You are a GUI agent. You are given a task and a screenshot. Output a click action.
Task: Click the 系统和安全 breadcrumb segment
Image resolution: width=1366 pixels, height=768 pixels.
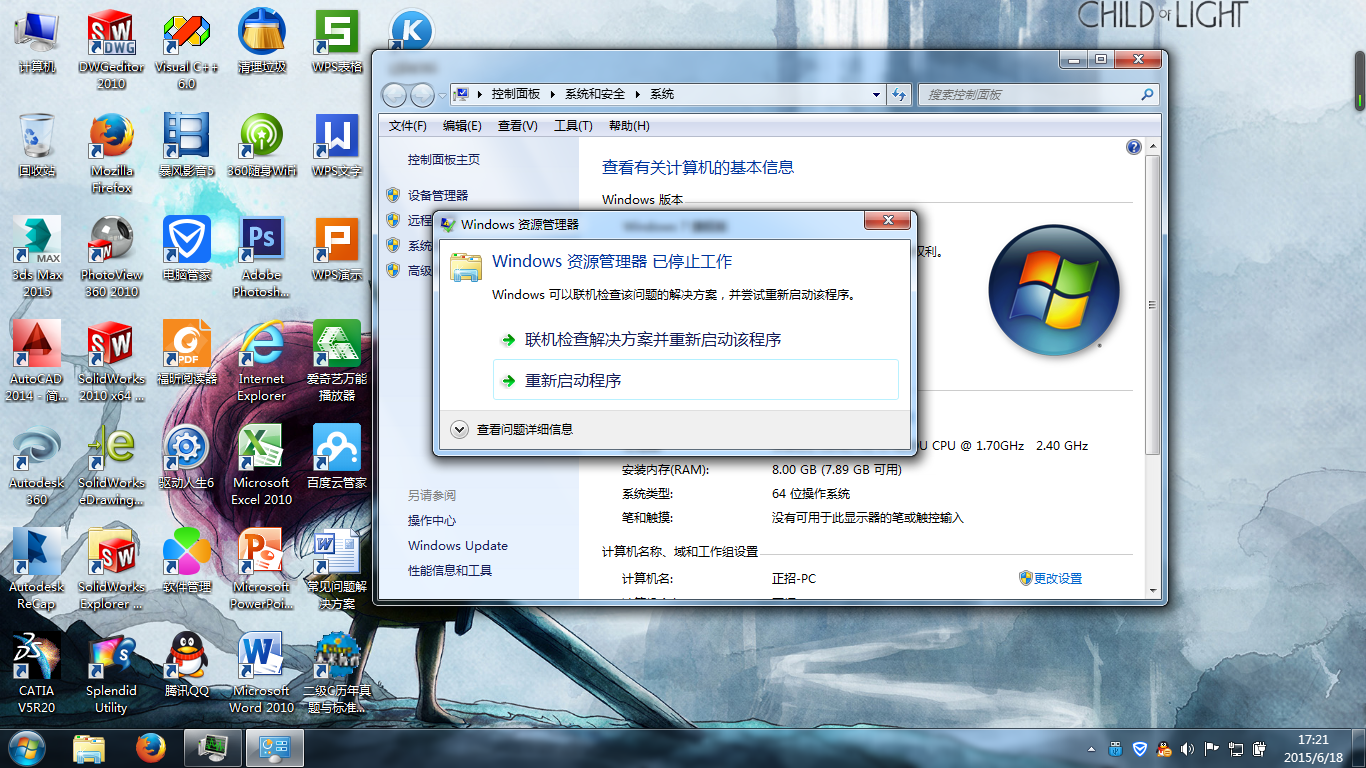(x=595, y=94)
